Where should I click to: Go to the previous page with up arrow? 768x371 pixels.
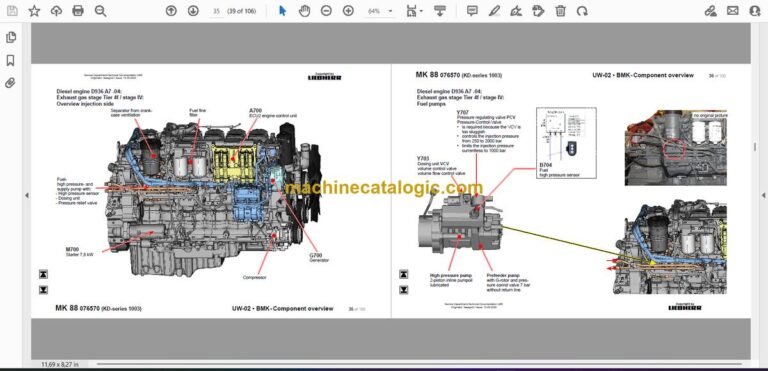coord(171,11)
